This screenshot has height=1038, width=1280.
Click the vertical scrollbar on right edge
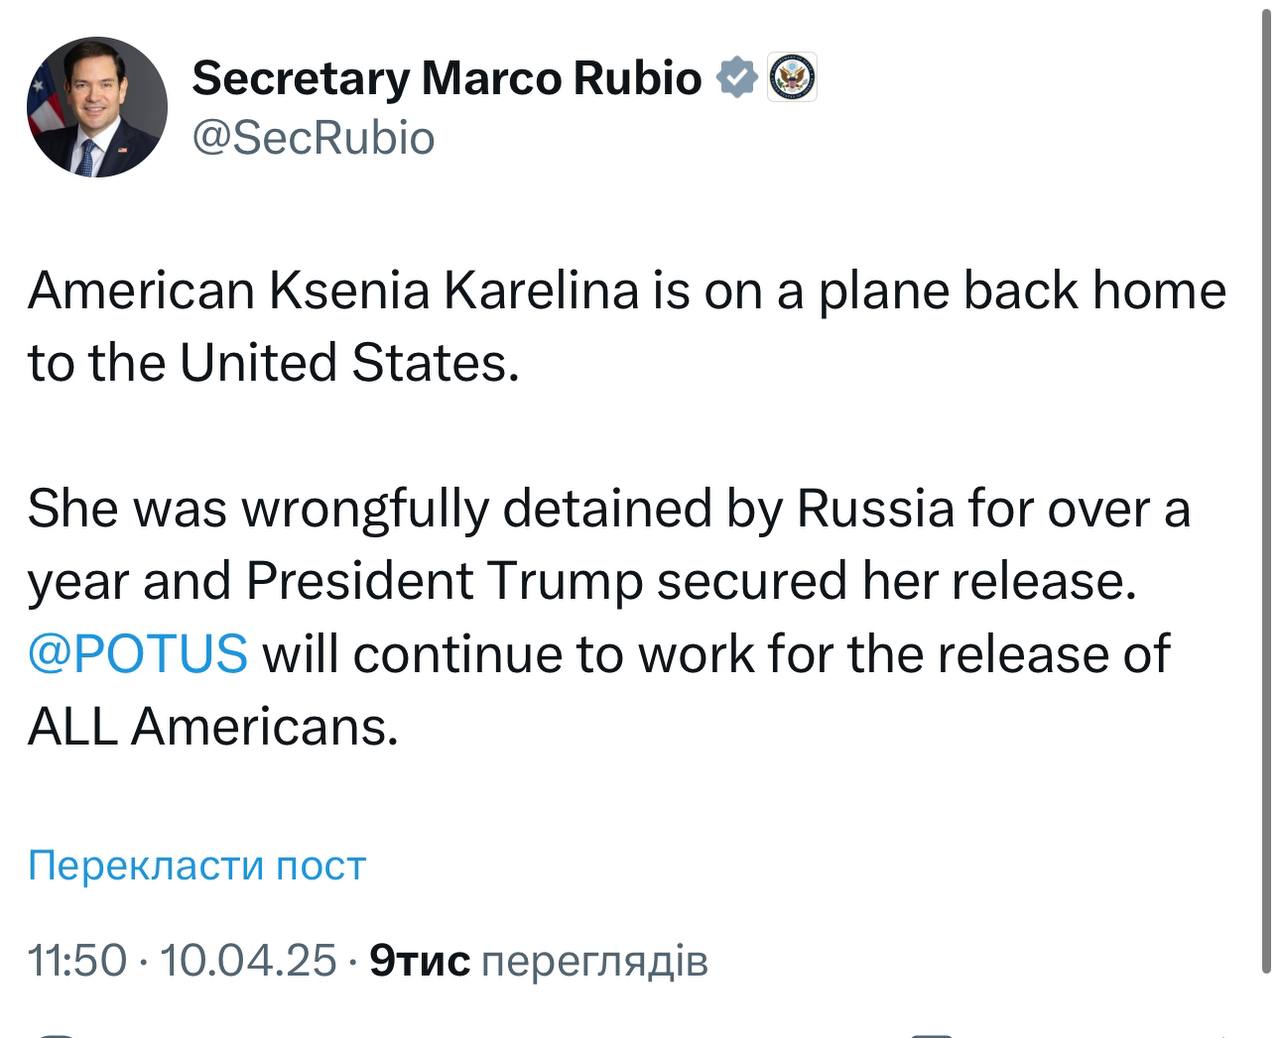click(1267, 500)
